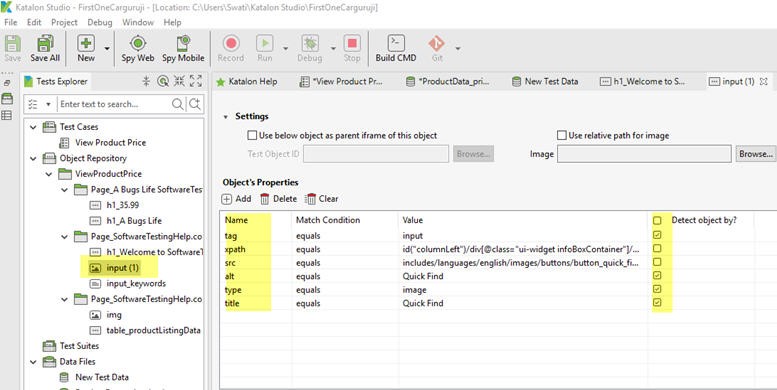The height and width of the screenshot is (390, 777).
Task: Launch Spy Mobile tool
Action: coord(183,44)
